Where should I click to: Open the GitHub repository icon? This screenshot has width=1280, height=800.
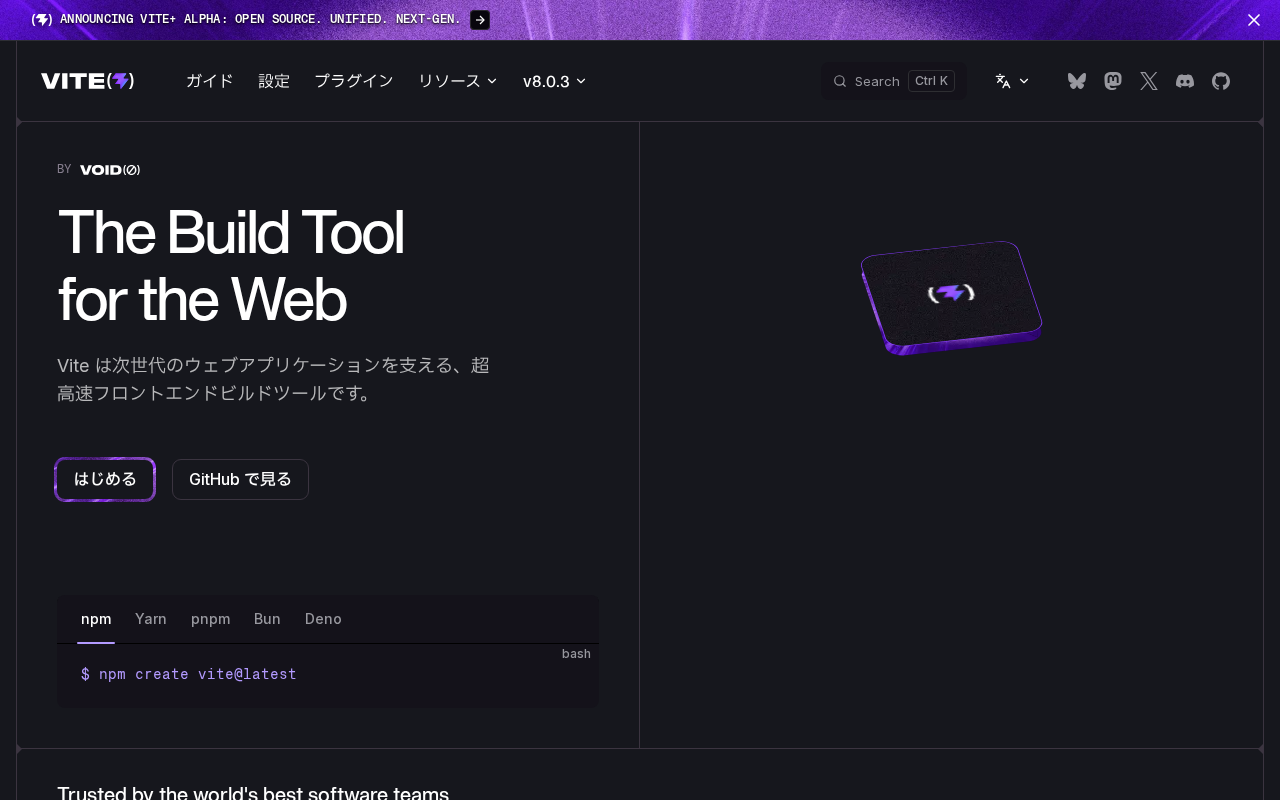(1221, 81)
